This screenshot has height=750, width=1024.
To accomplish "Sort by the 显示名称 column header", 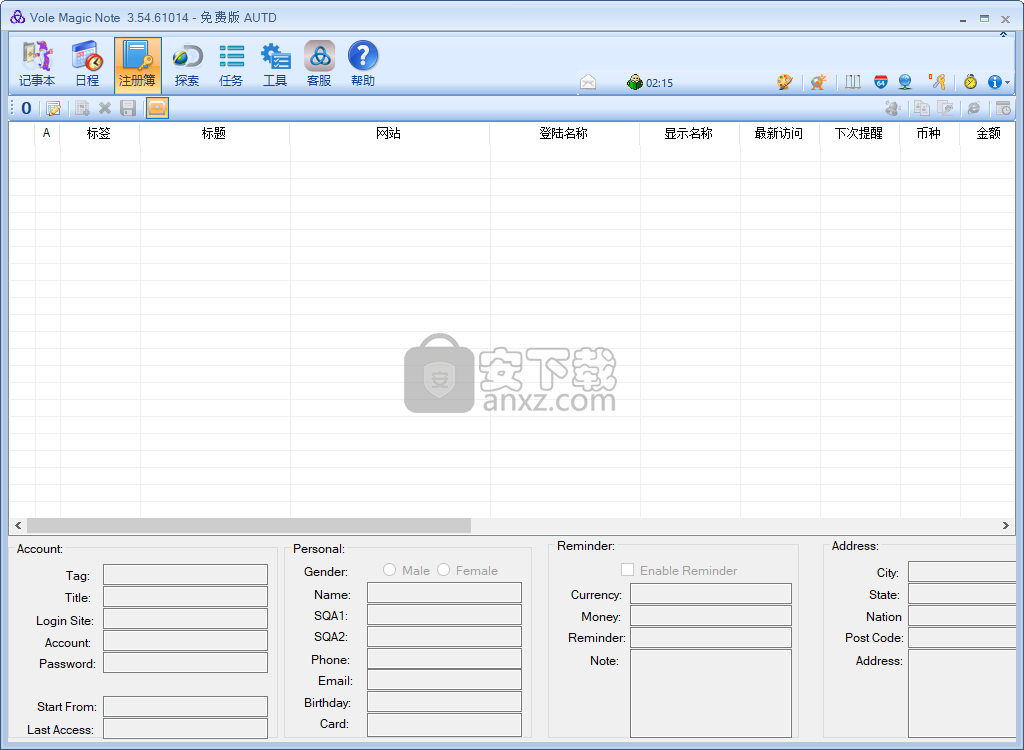I will pos(689,133).
